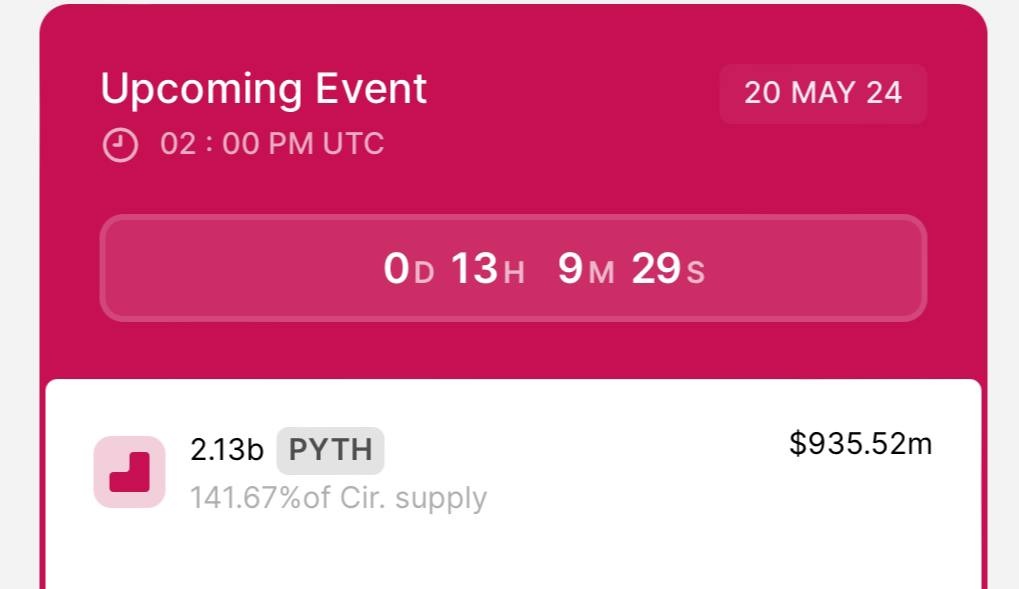Click the 141.67% percentage figure
Viewport: 1019px width, 589px height.
246,498
